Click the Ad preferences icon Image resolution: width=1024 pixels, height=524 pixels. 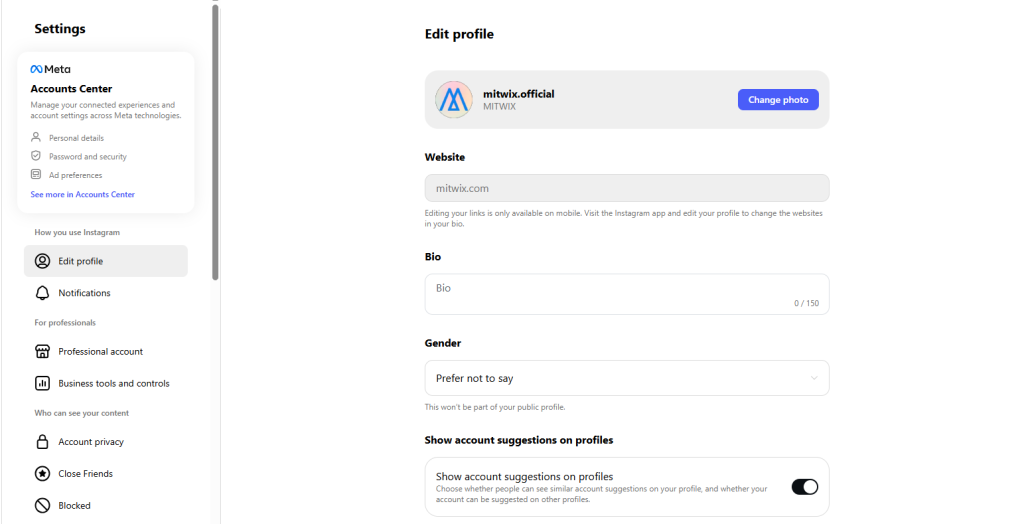[36, 175]
